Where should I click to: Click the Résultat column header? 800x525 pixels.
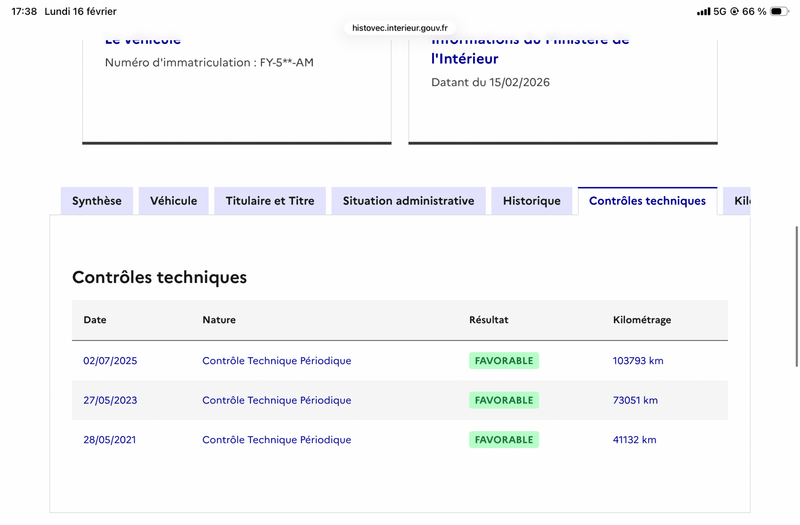point(489,320)
